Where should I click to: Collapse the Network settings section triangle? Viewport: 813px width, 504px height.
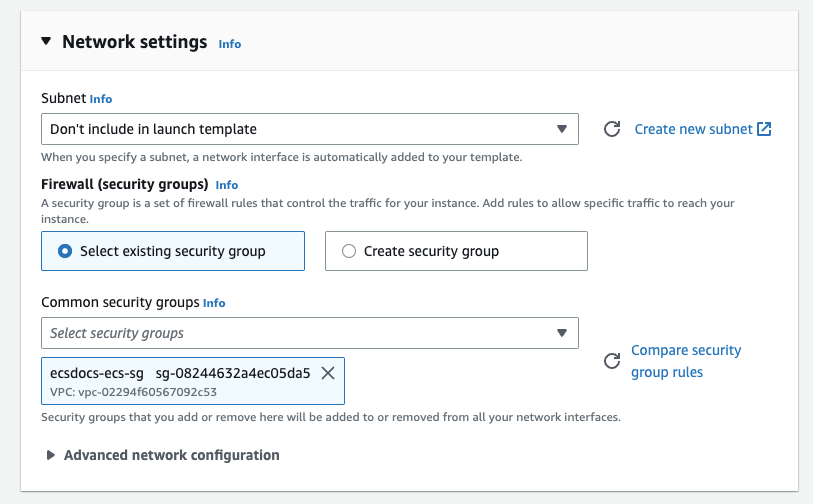pos(46,42)
